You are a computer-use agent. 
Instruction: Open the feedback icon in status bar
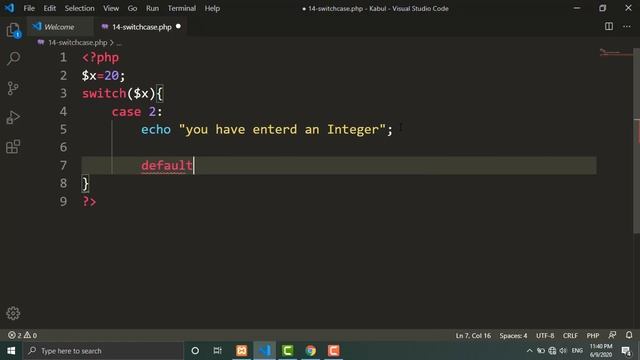coord(612,335)
